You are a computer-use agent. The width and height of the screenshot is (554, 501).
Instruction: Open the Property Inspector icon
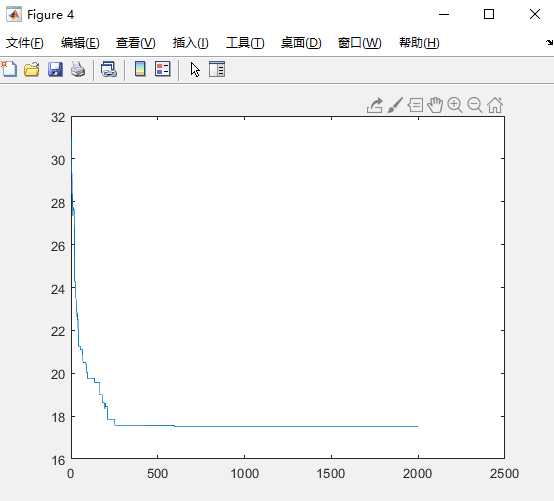point(217,69)
